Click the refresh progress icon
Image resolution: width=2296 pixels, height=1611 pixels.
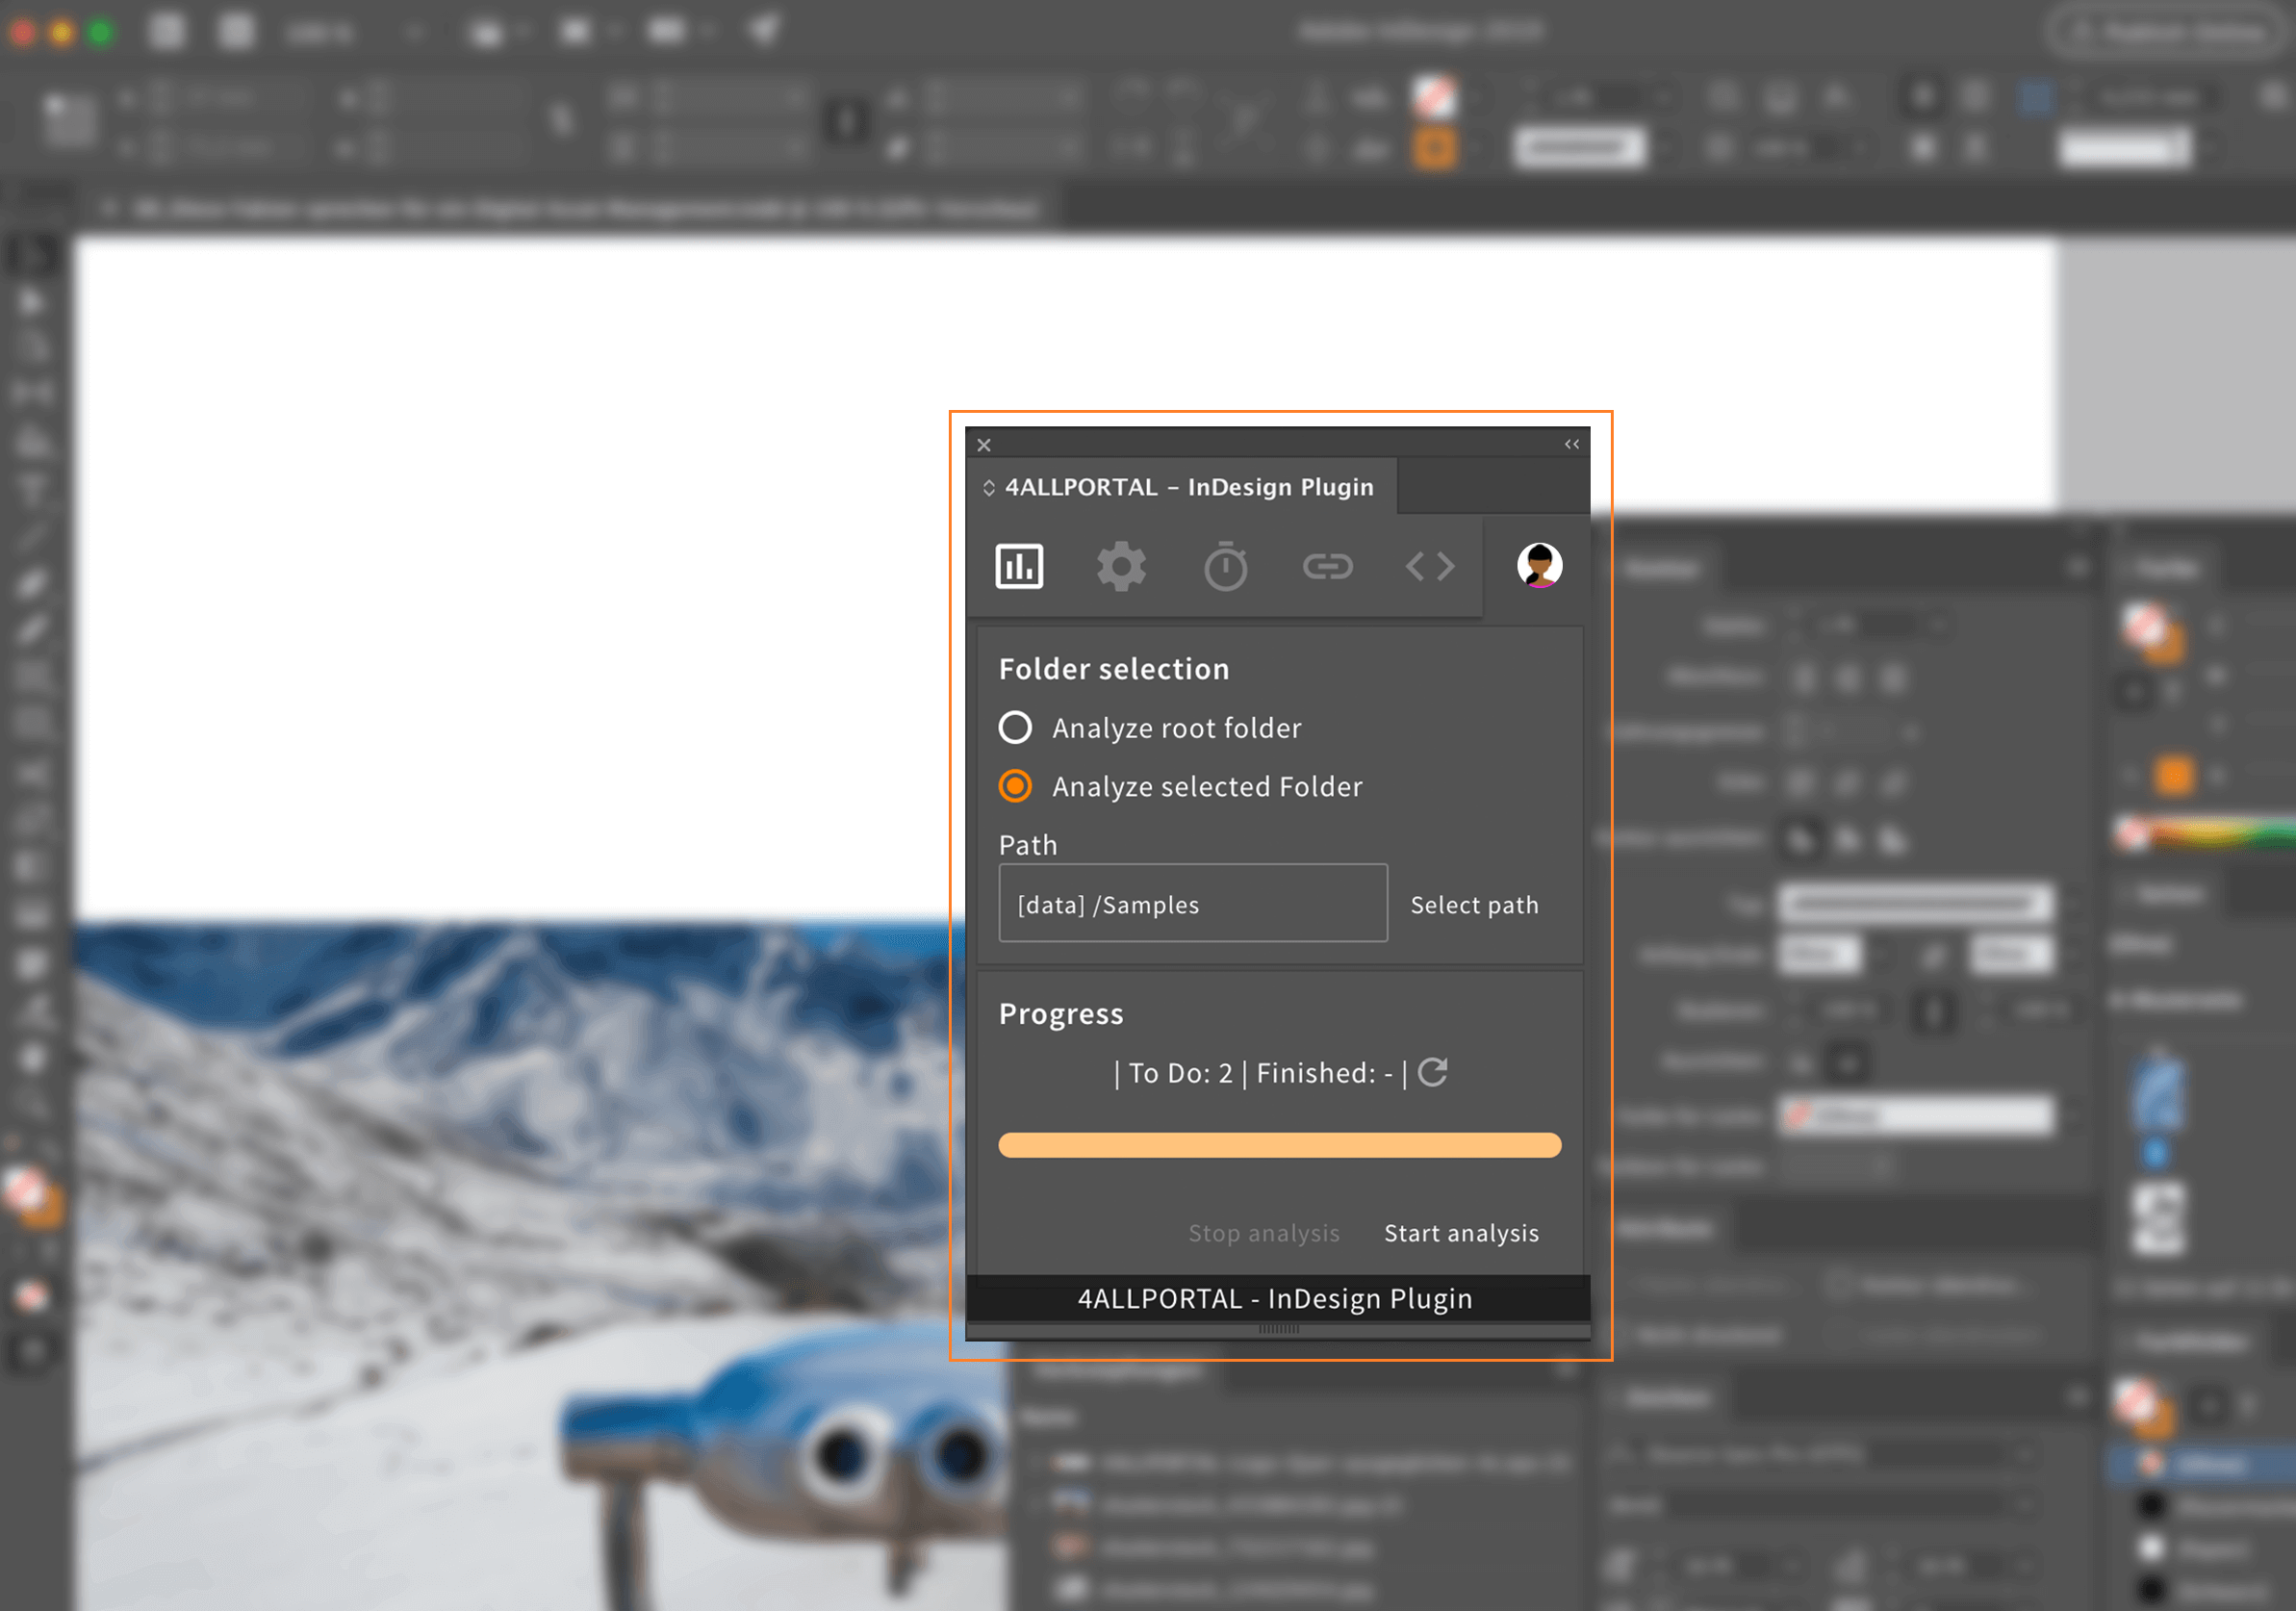(1433, 1072)
